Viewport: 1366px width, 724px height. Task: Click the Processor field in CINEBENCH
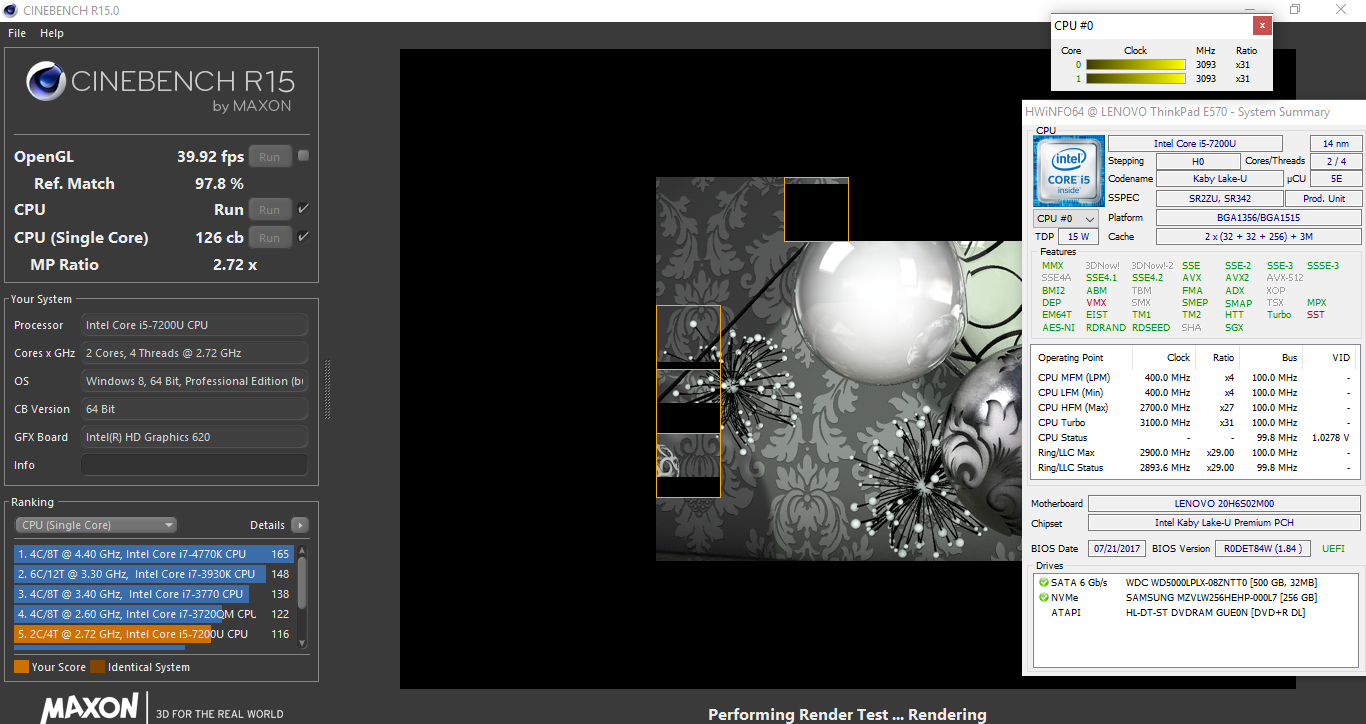click(194, 325)
